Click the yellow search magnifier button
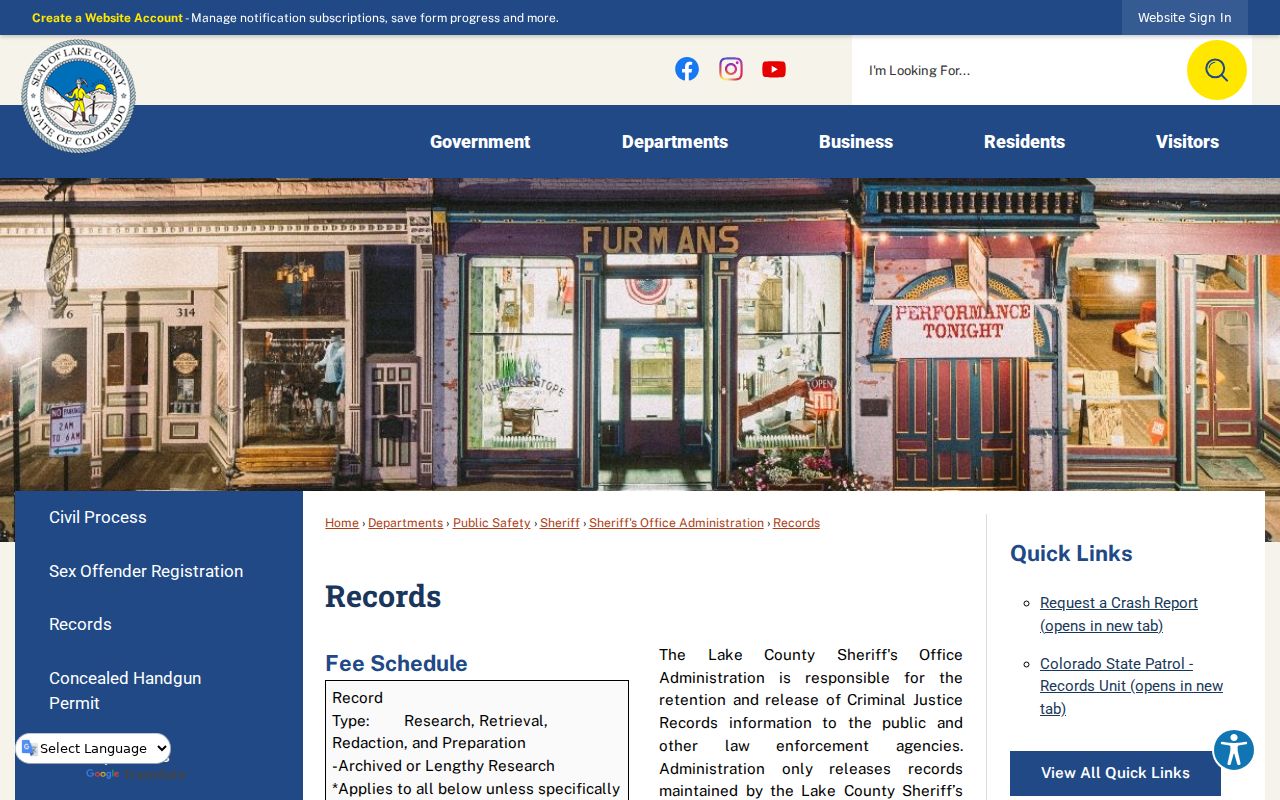Screen dimensions: 1280x800 coord(1216,70)
